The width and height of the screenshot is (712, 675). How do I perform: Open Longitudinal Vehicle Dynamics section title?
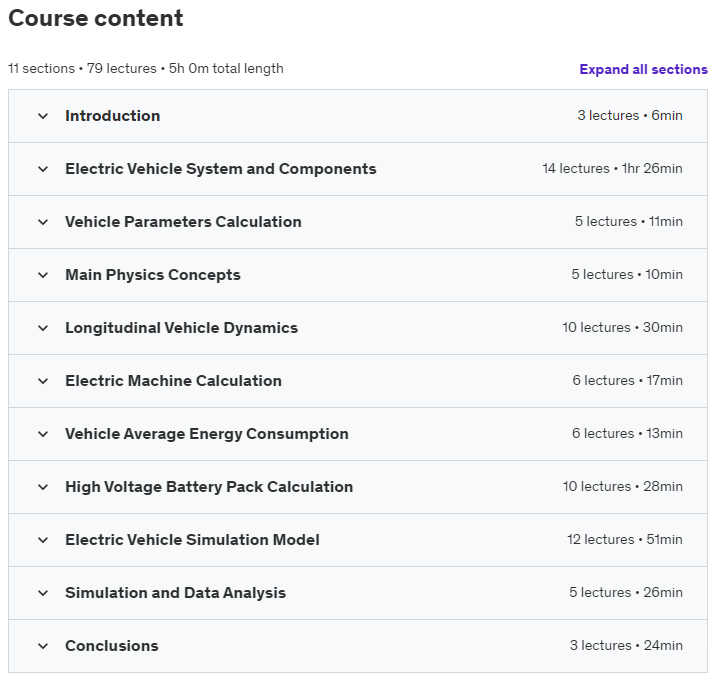(x=181, y=328)
